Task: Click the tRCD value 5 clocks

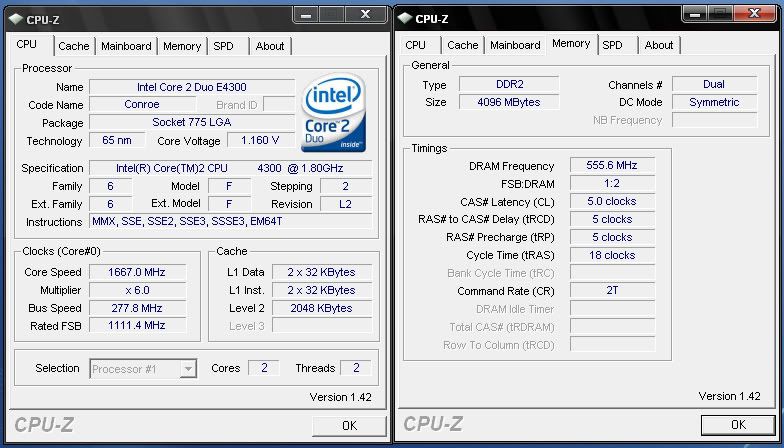Action: click(612, 220)
